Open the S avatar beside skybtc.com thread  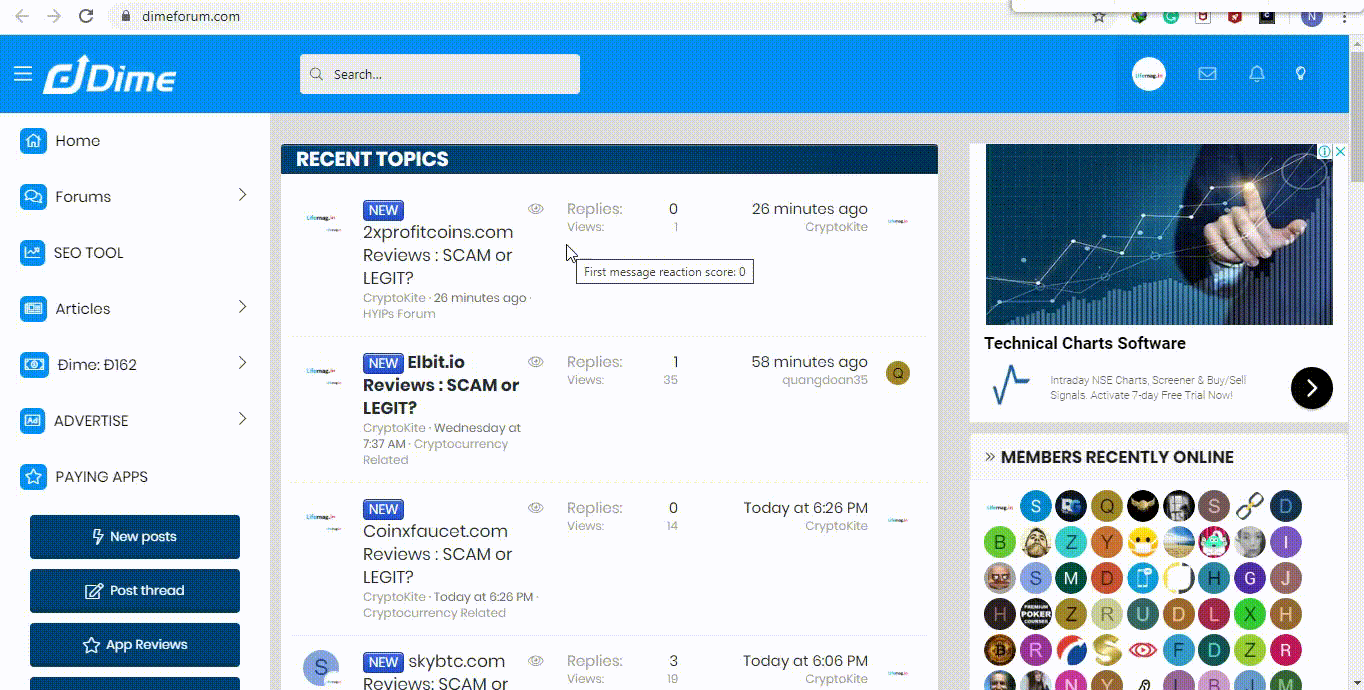pyautogui.click(x=320, y=668)
